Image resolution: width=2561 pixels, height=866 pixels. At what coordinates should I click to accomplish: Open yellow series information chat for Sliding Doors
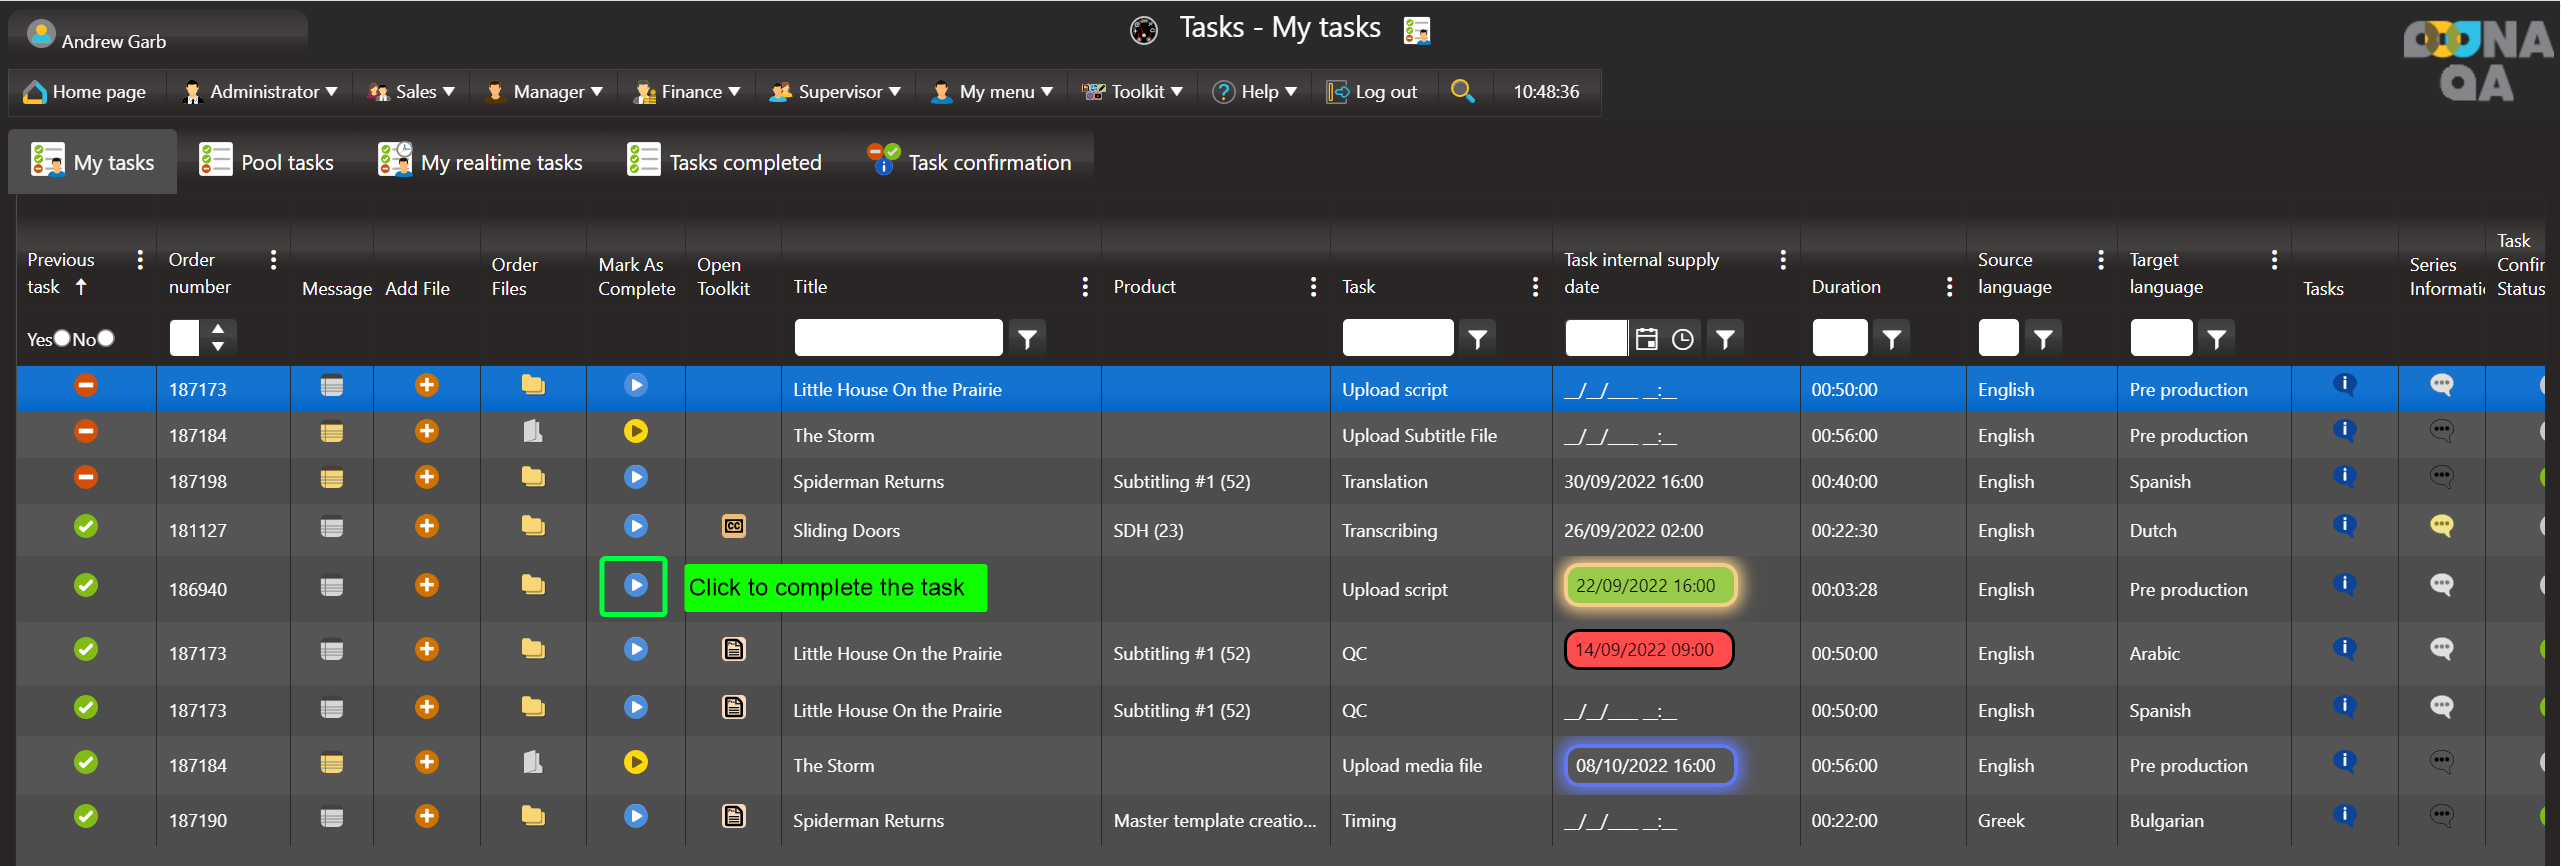[x=2441, y=526]
